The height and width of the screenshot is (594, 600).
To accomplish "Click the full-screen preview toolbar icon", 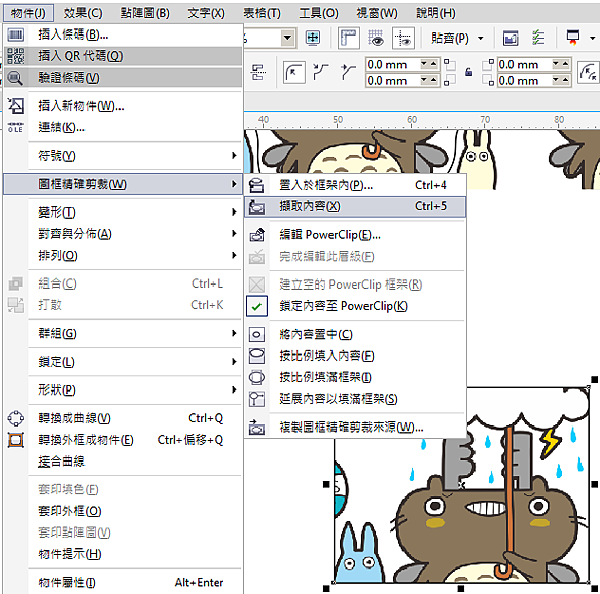I will pyautogui.click(x=510, y=38).
